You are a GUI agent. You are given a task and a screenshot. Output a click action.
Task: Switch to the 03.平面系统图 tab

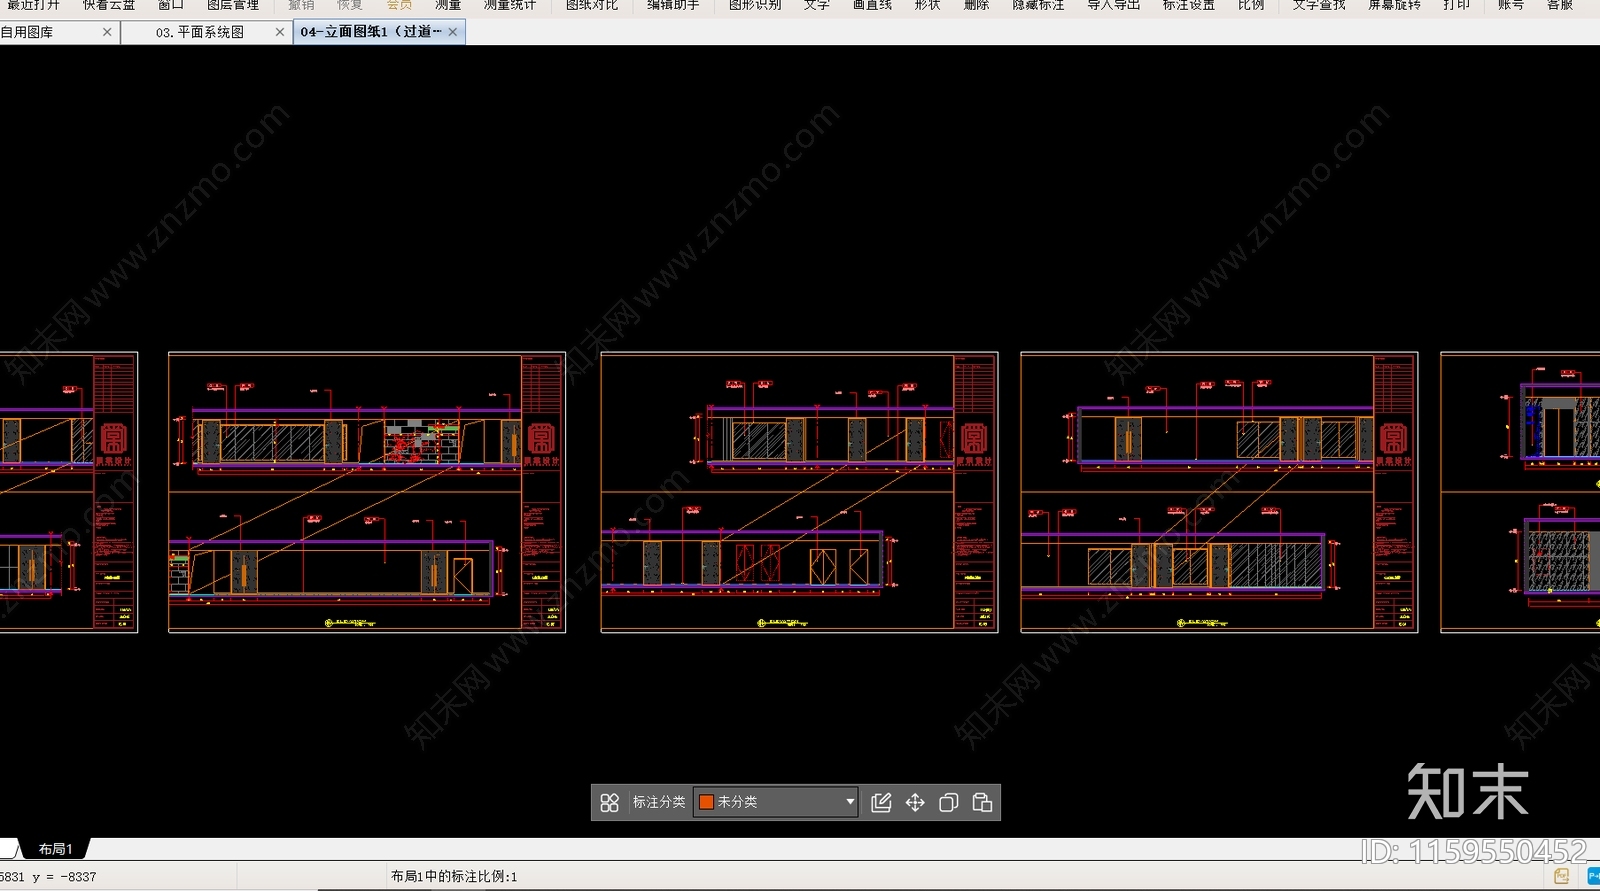200,32
